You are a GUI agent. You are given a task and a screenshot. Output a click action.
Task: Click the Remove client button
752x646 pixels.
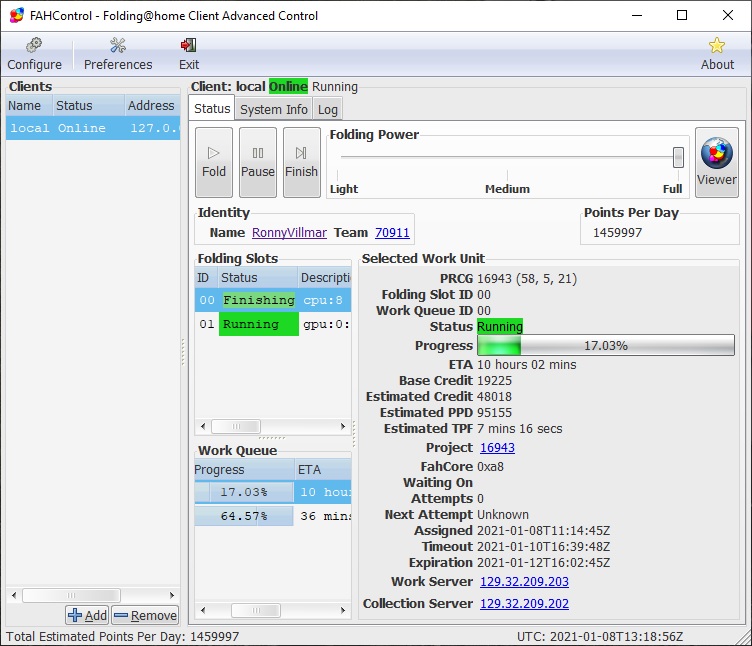coord(145,615)
